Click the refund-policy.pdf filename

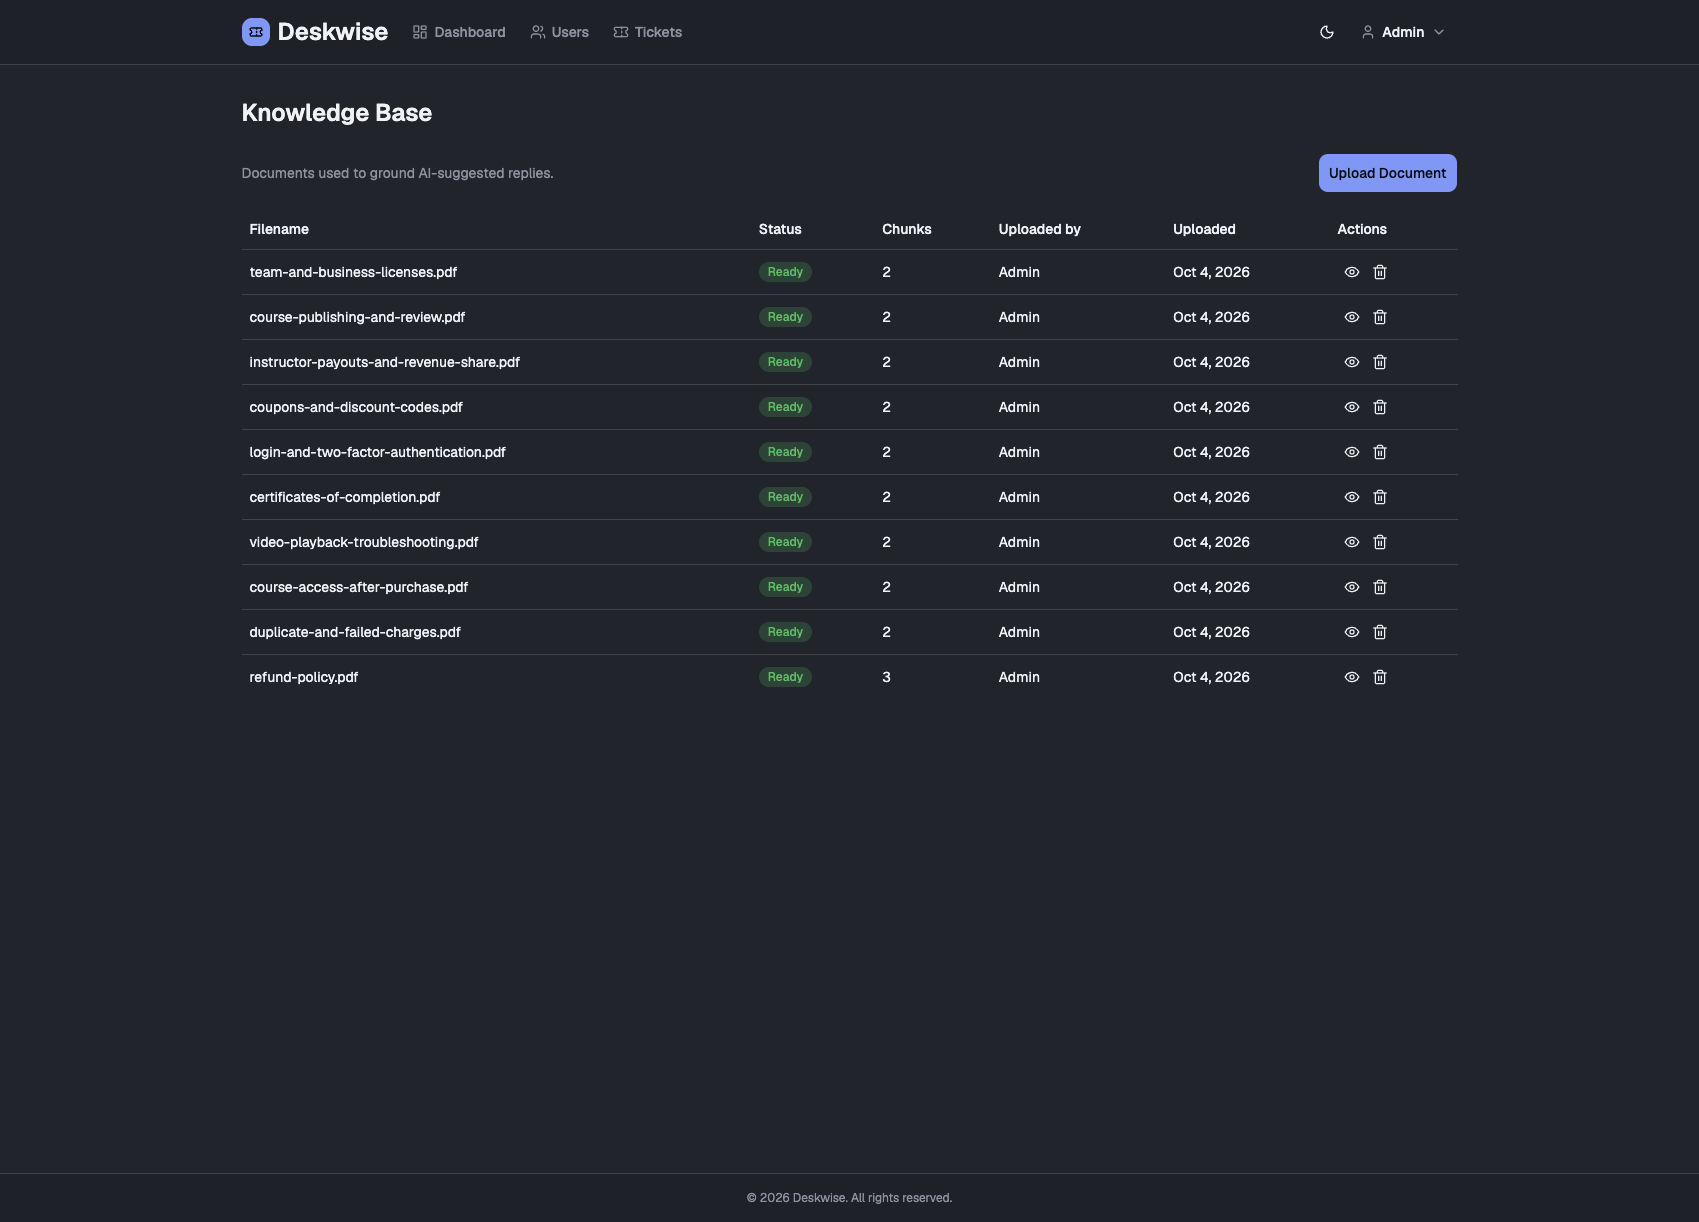tap(304, 677)
